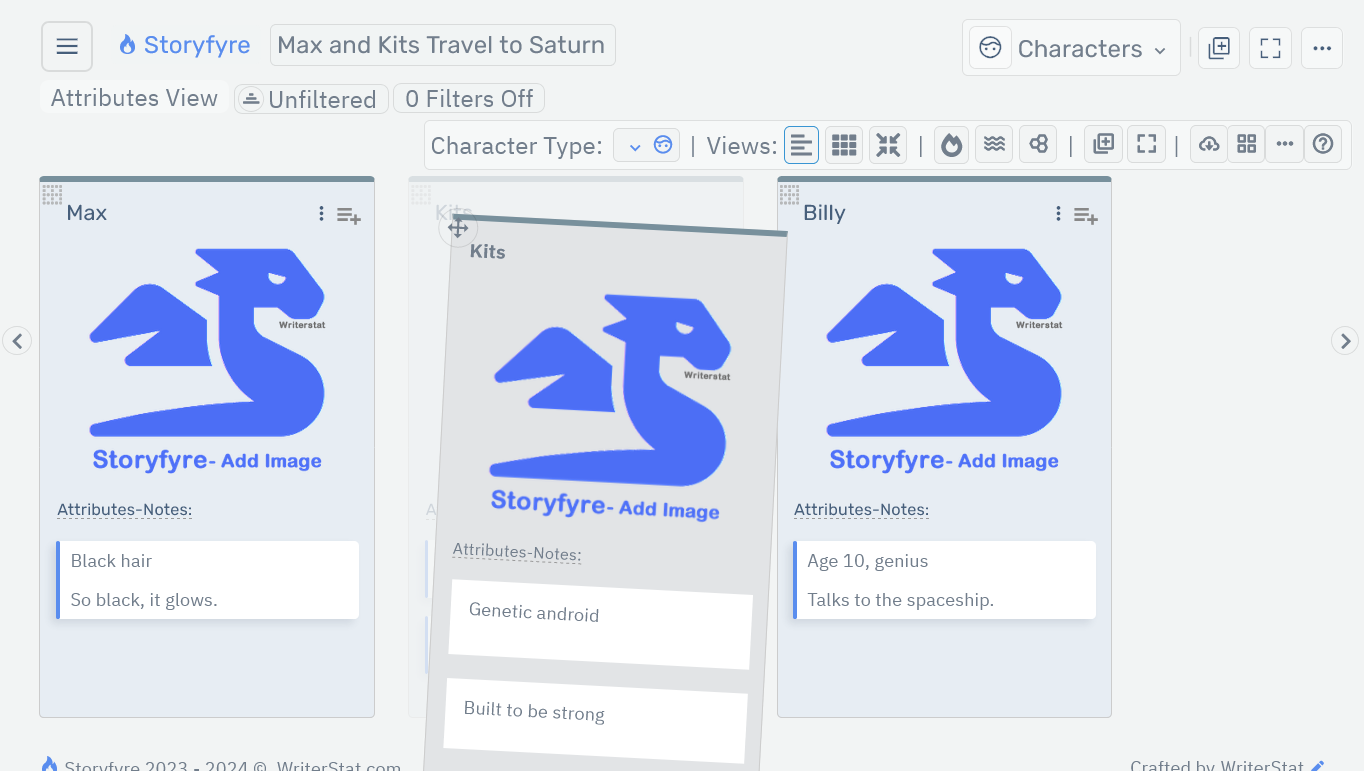1365x771 pixels.
Task: Click the collapse cards view icon
Action: [x=887, y=144]
